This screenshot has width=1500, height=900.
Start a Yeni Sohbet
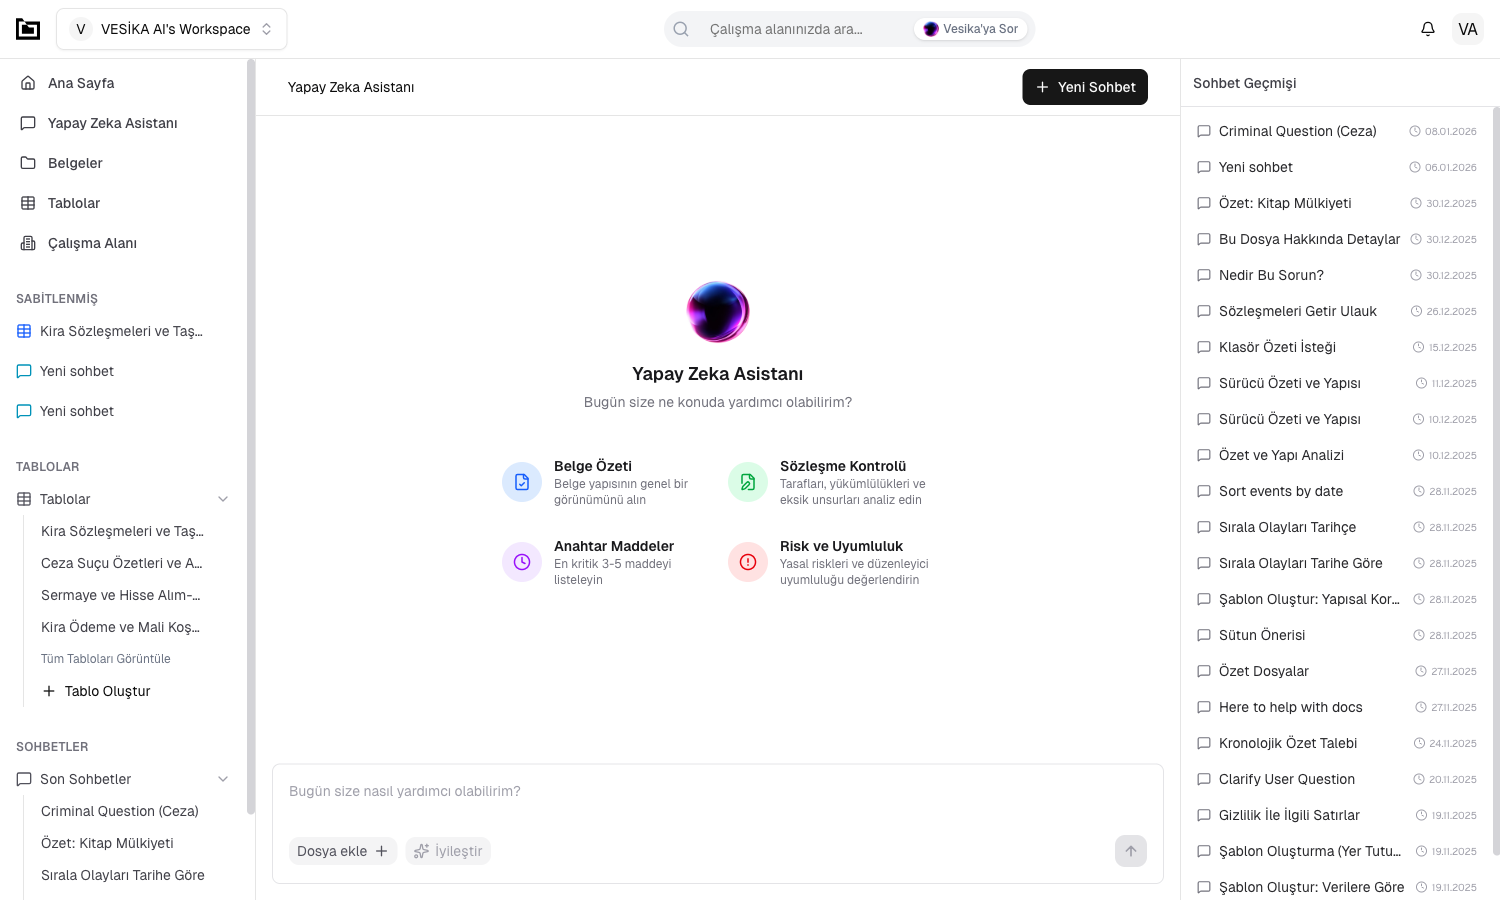point(1085,87)
